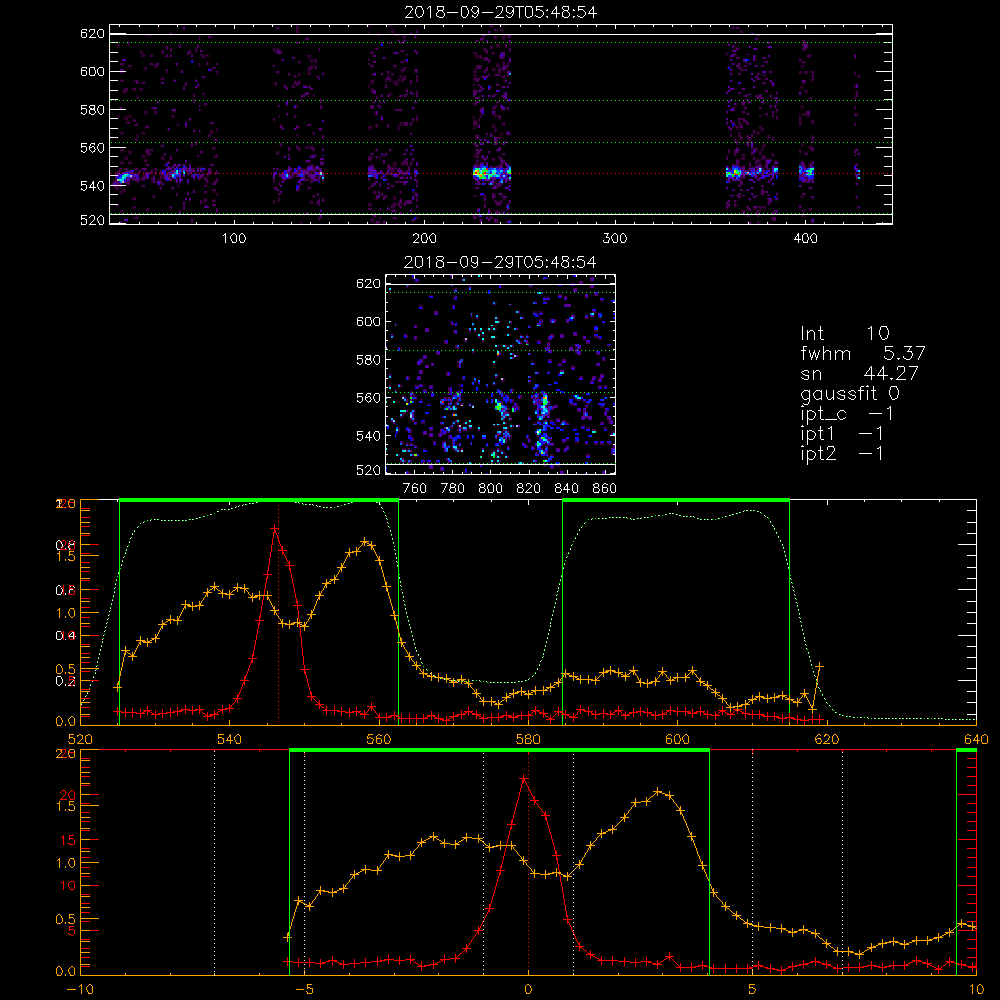Click the long green bar atop bottom plot
This screenshot has height=1000, width=1000.
point(499,751)
